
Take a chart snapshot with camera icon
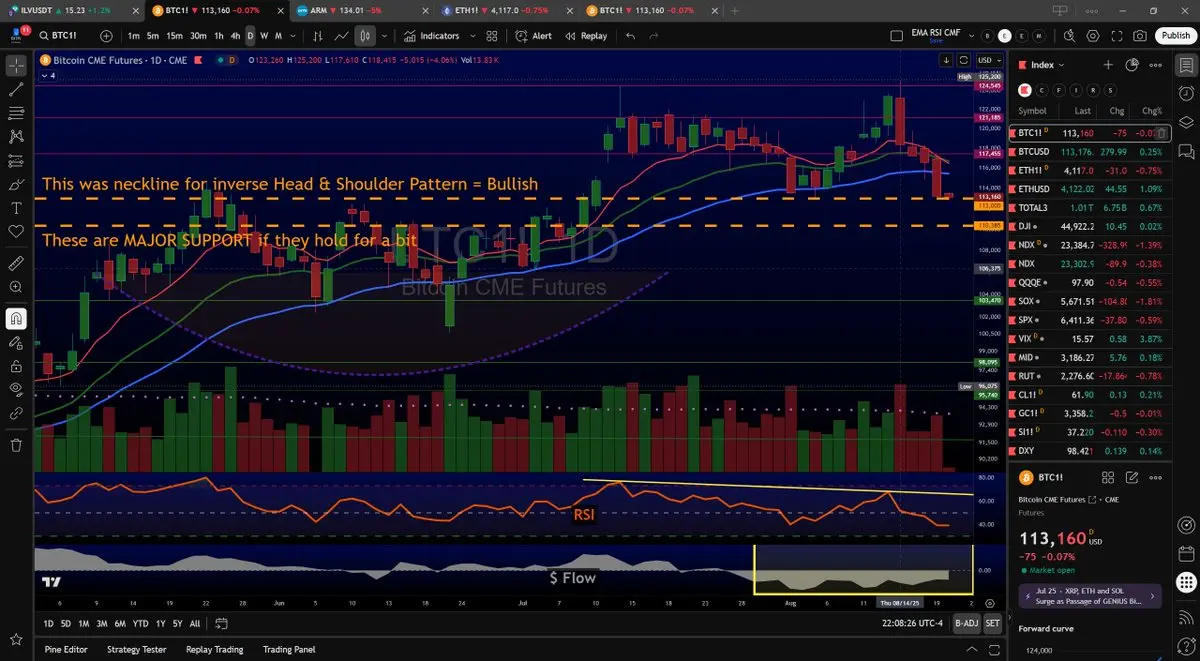[x=1140, y=35]
